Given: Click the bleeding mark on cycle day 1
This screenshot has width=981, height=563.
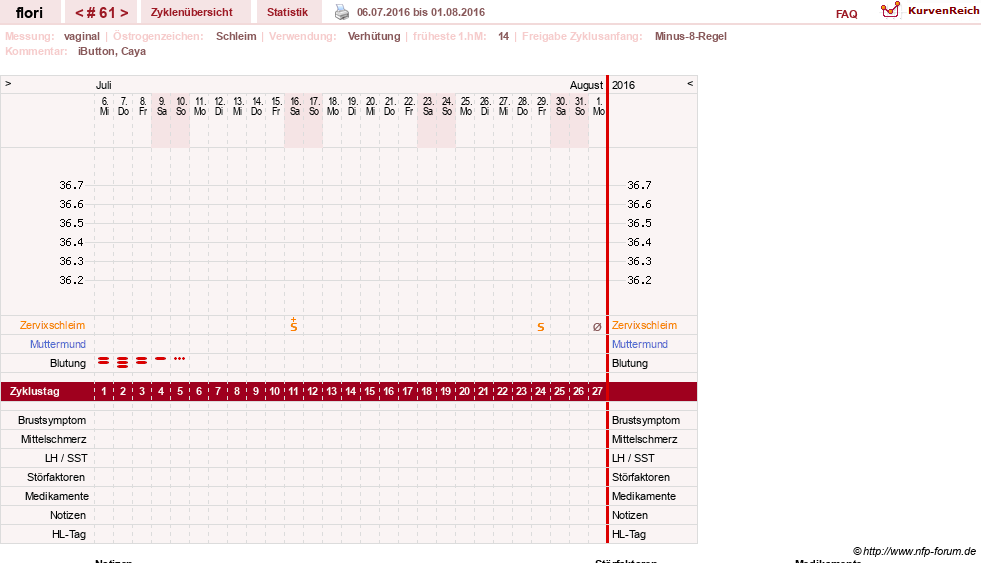Looking at the screenshot, I should [104, 361].
